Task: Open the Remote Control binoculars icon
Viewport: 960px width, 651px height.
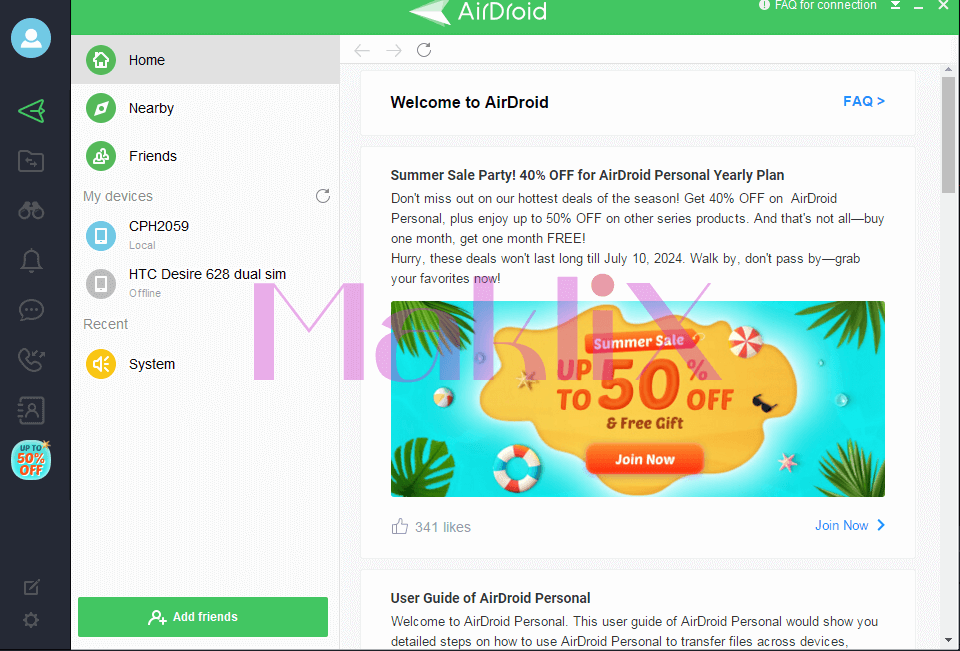Action: pos(31,211)
